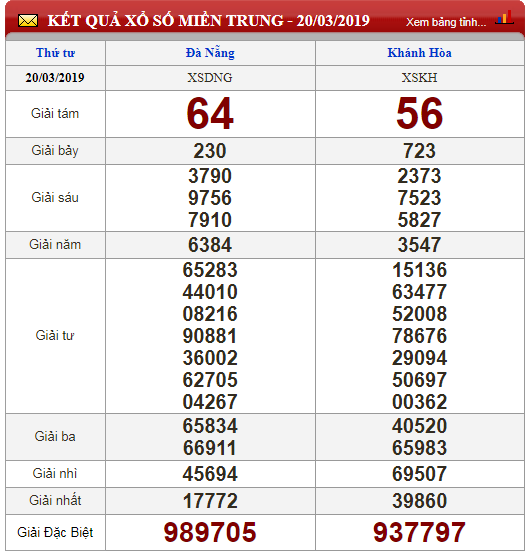
Task: Click the number 78676
Action: [419, 336]
